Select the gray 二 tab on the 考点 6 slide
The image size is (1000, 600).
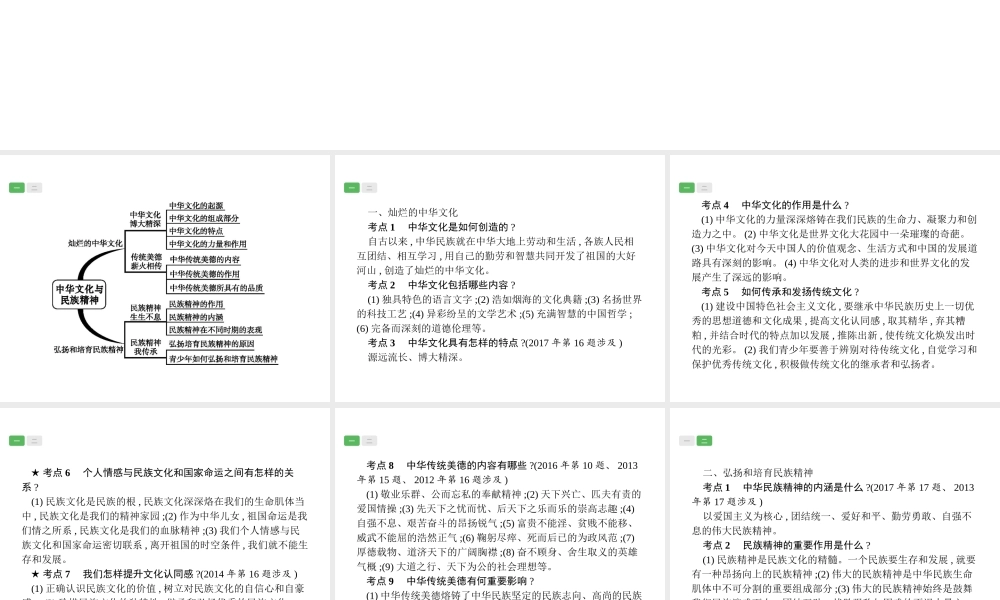tap(34, 441)
